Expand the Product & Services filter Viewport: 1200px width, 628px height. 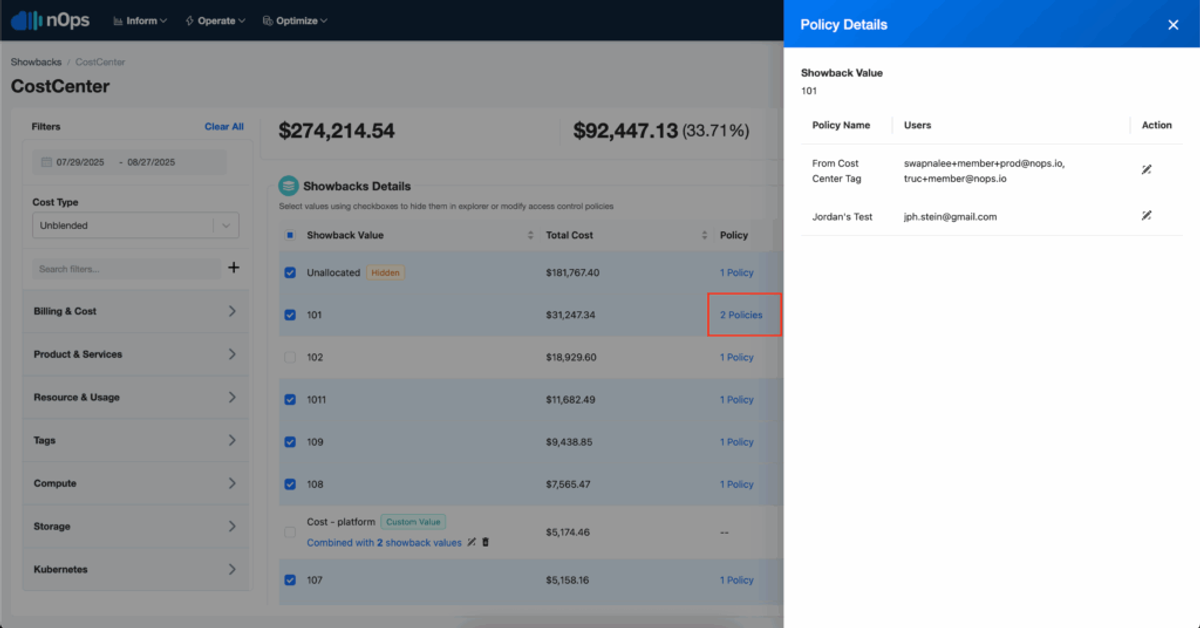[x=136, y=354]
